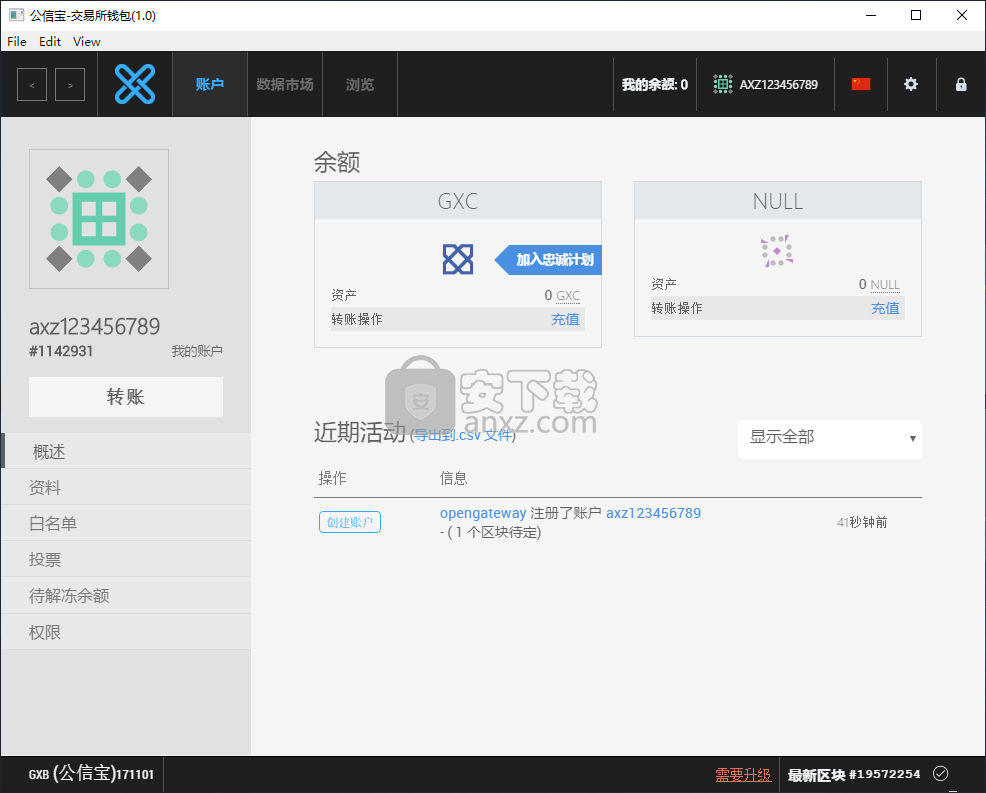Open the View menu
986x793 pixels.
[x=86, y=42]
